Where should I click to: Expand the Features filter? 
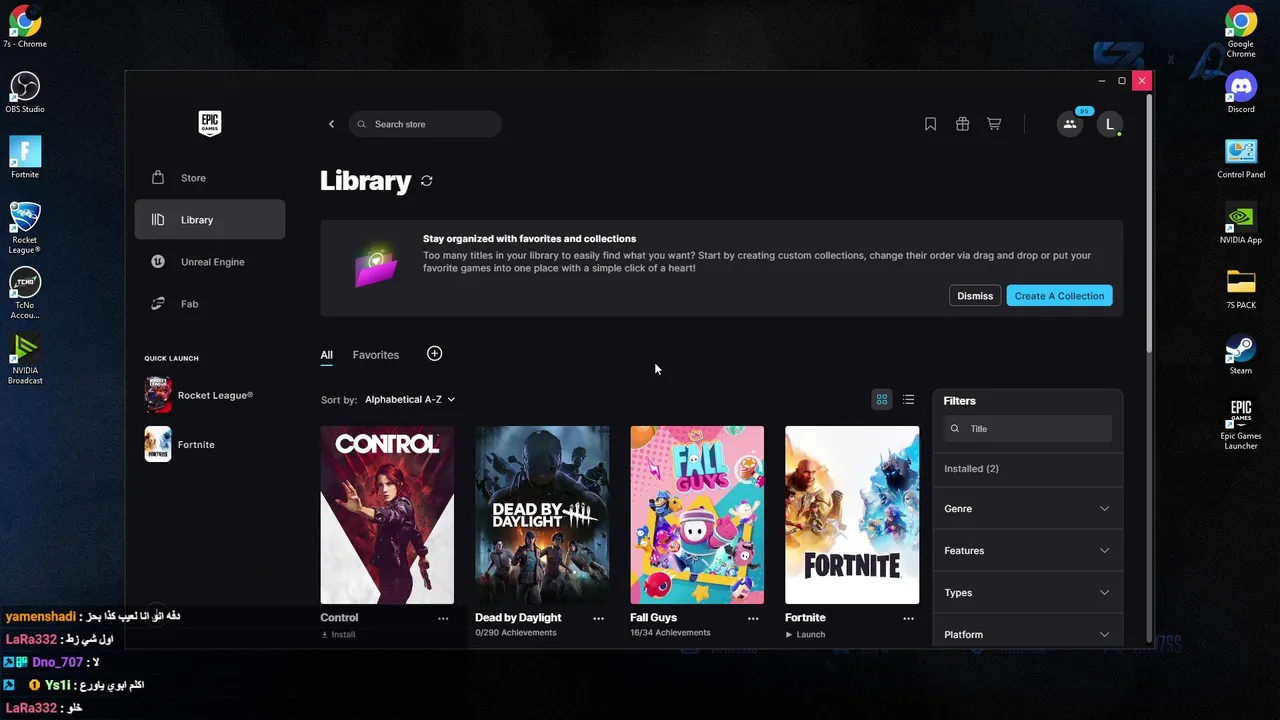pos(1027,551)
